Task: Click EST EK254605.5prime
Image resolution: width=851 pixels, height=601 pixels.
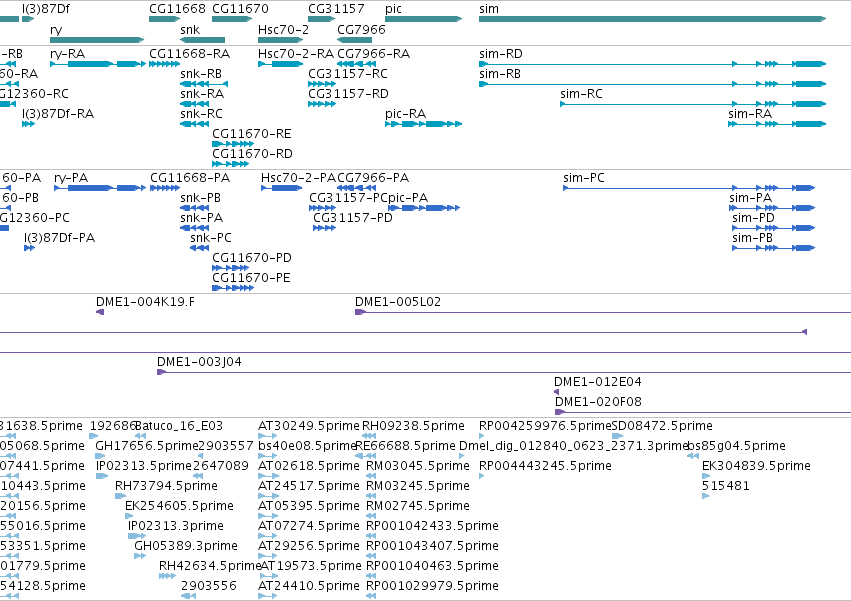Action: [127, 516]
